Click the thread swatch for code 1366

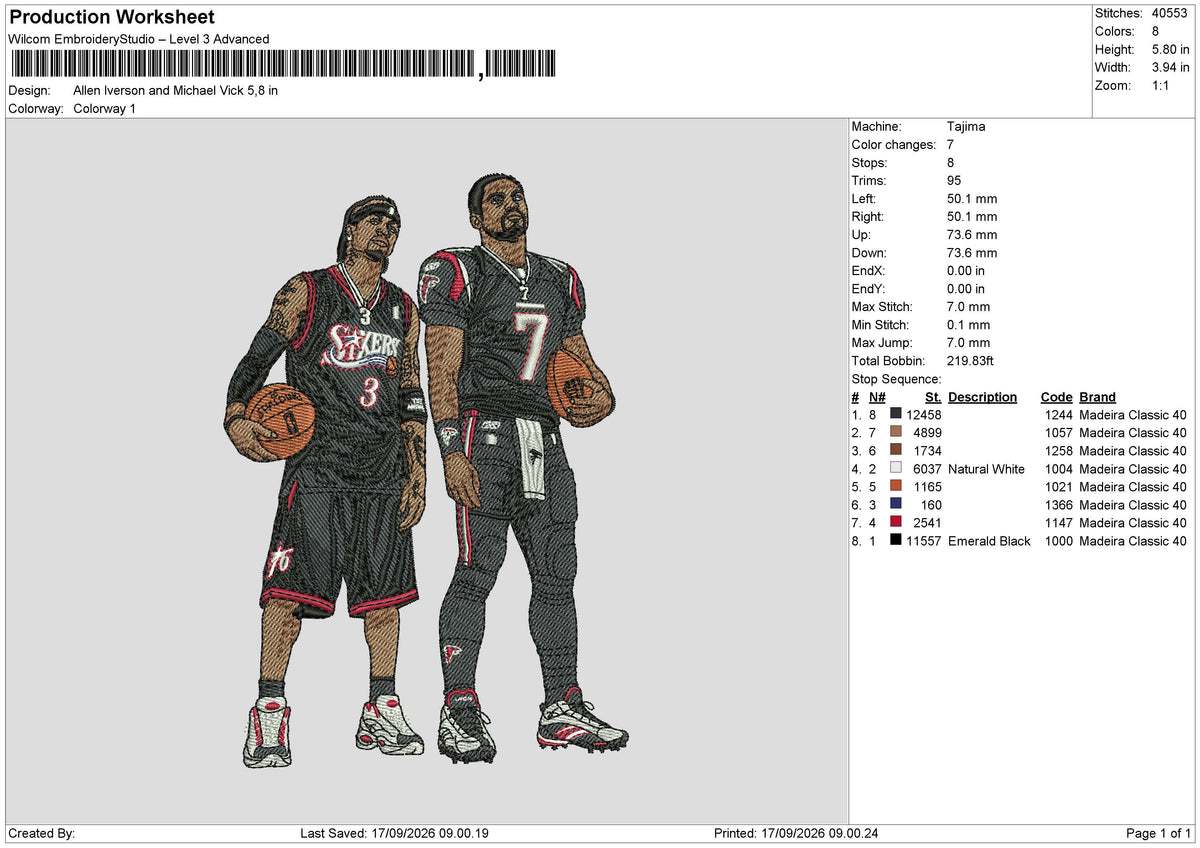coord(896,504)
